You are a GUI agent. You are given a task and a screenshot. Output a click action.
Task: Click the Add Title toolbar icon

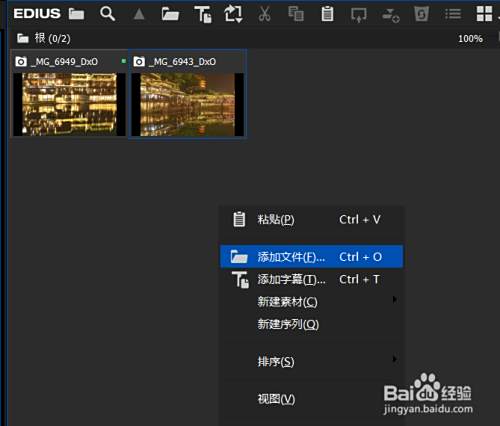coord(203,14)
